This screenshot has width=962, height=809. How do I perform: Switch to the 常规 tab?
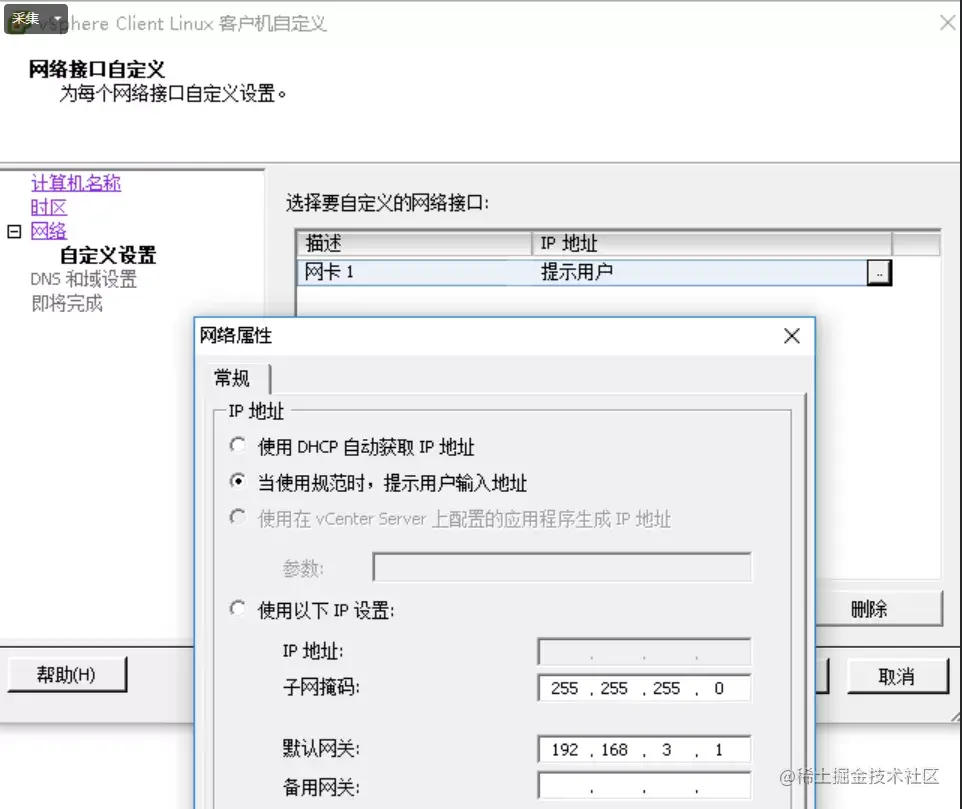(232, 378)
